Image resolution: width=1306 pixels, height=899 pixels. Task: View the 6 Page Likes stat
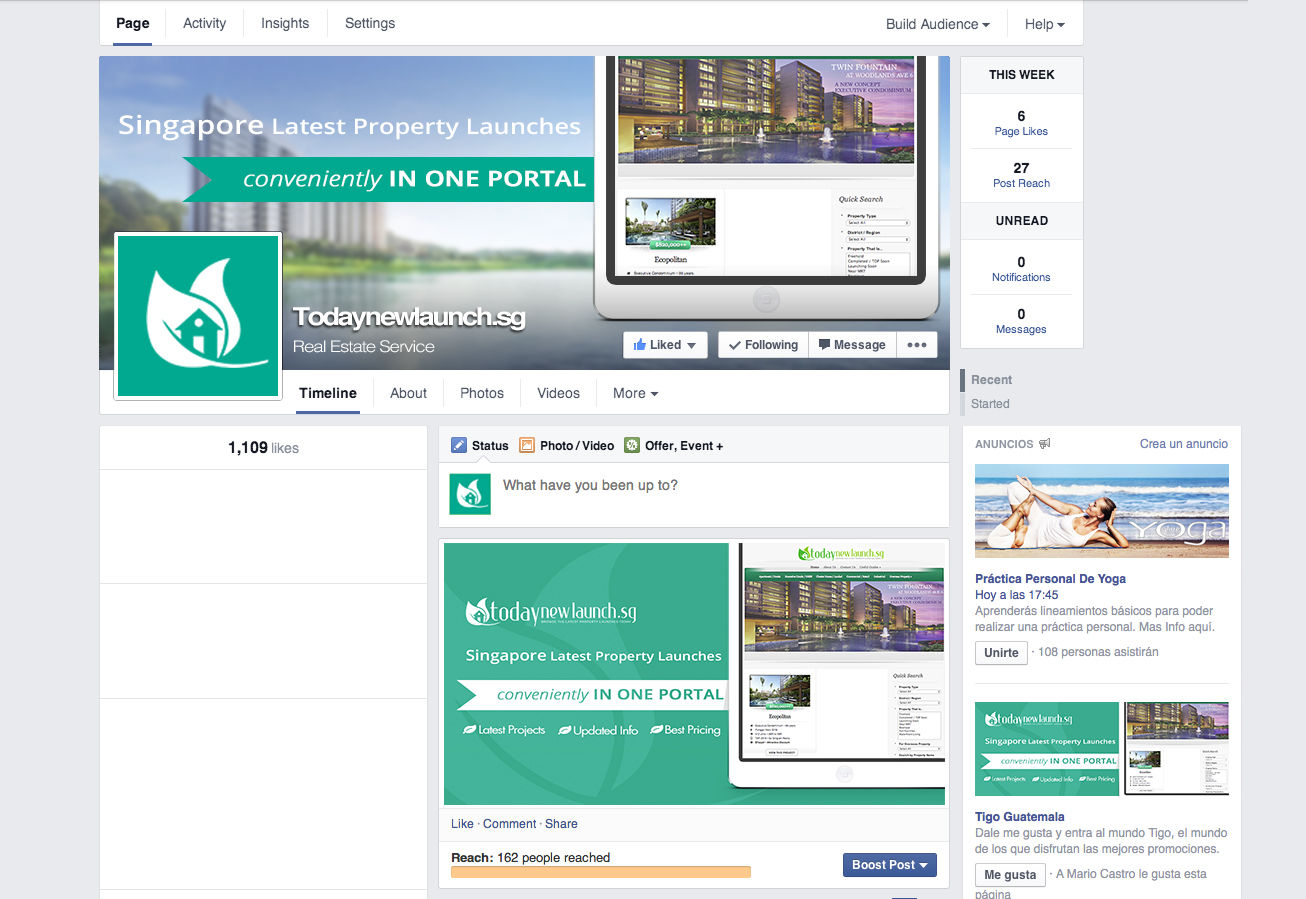point(1021,122)
